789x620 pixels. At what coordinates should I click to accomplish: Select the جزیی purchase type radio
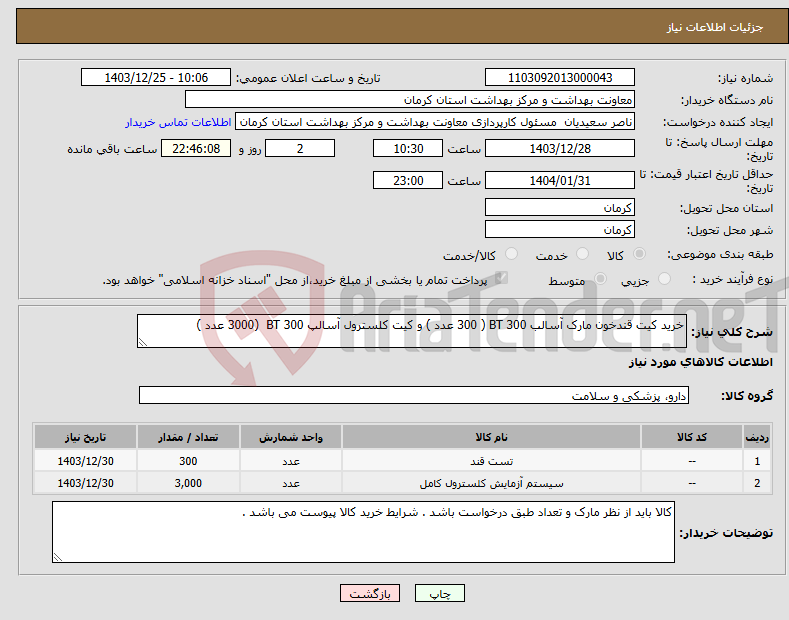point(664,278)
